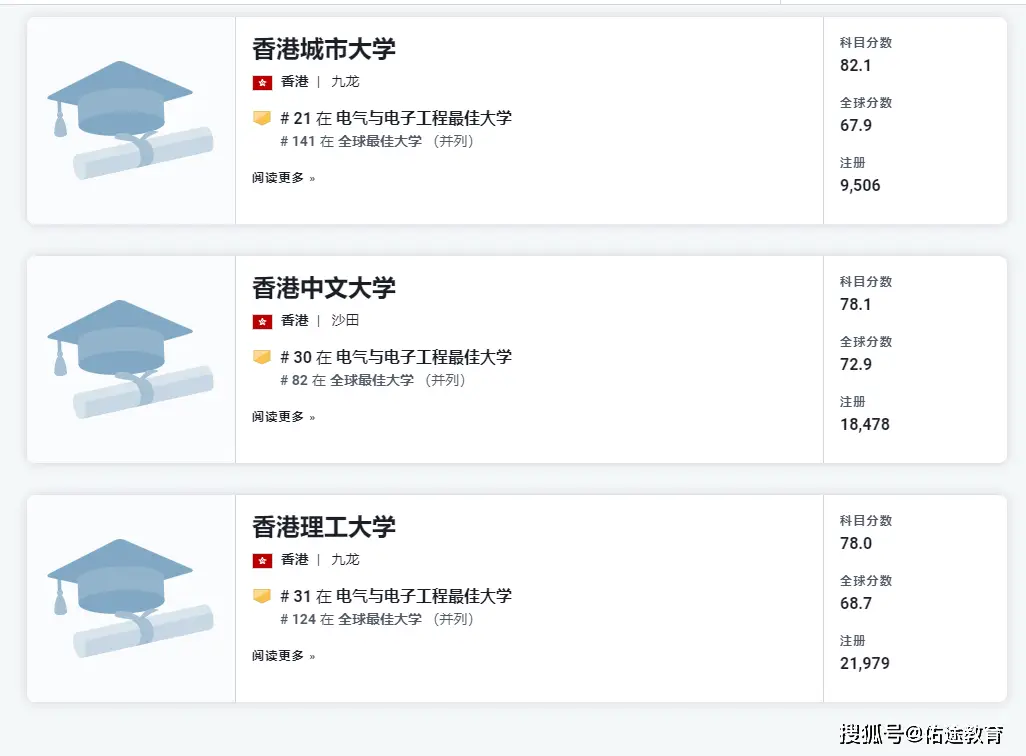Open the 香港中文大学 university title link

324,287
